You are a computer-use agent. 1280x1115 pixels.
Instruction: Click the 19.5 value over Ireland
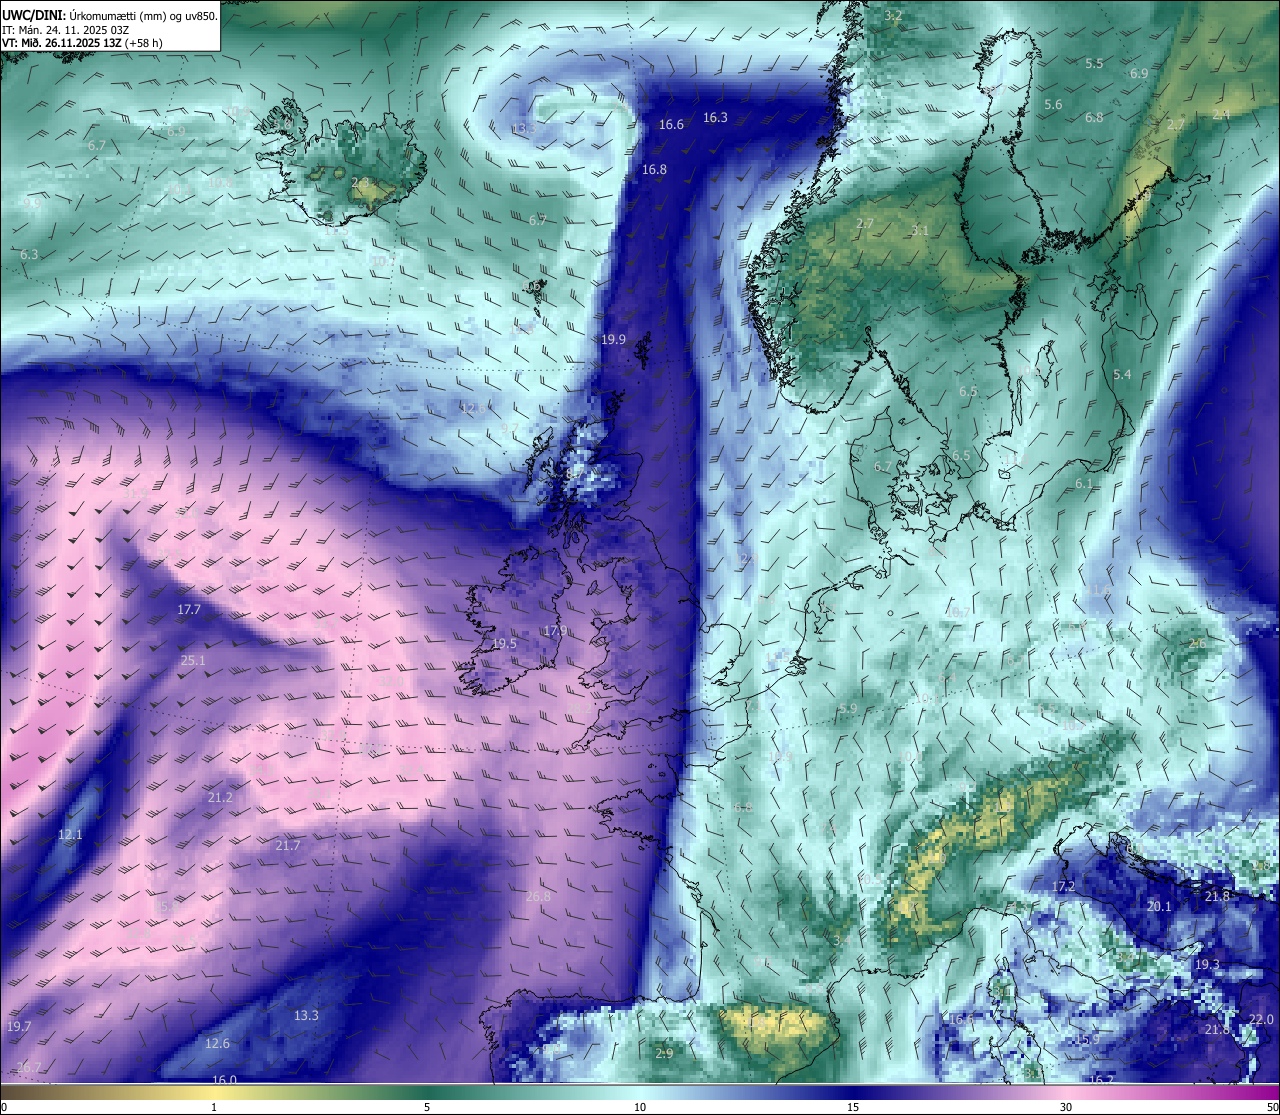click(504, 644)
